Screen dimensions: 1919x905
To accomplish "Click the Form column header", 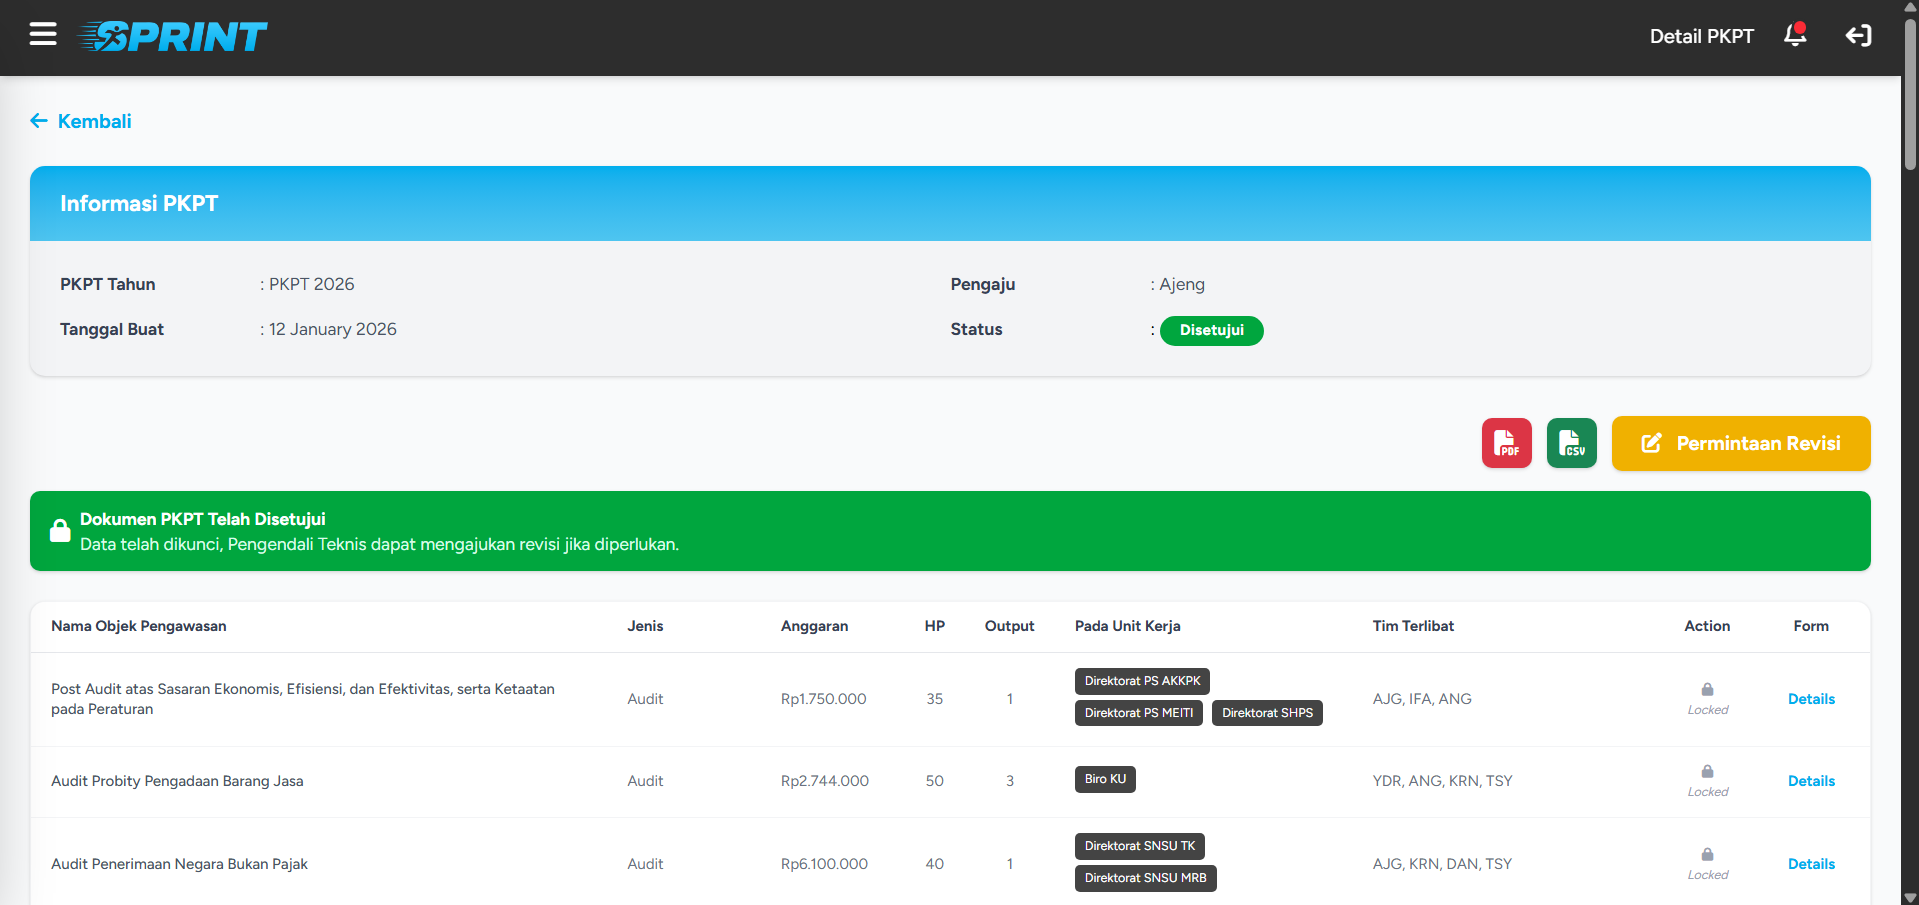I will (x=1811, y=626).
